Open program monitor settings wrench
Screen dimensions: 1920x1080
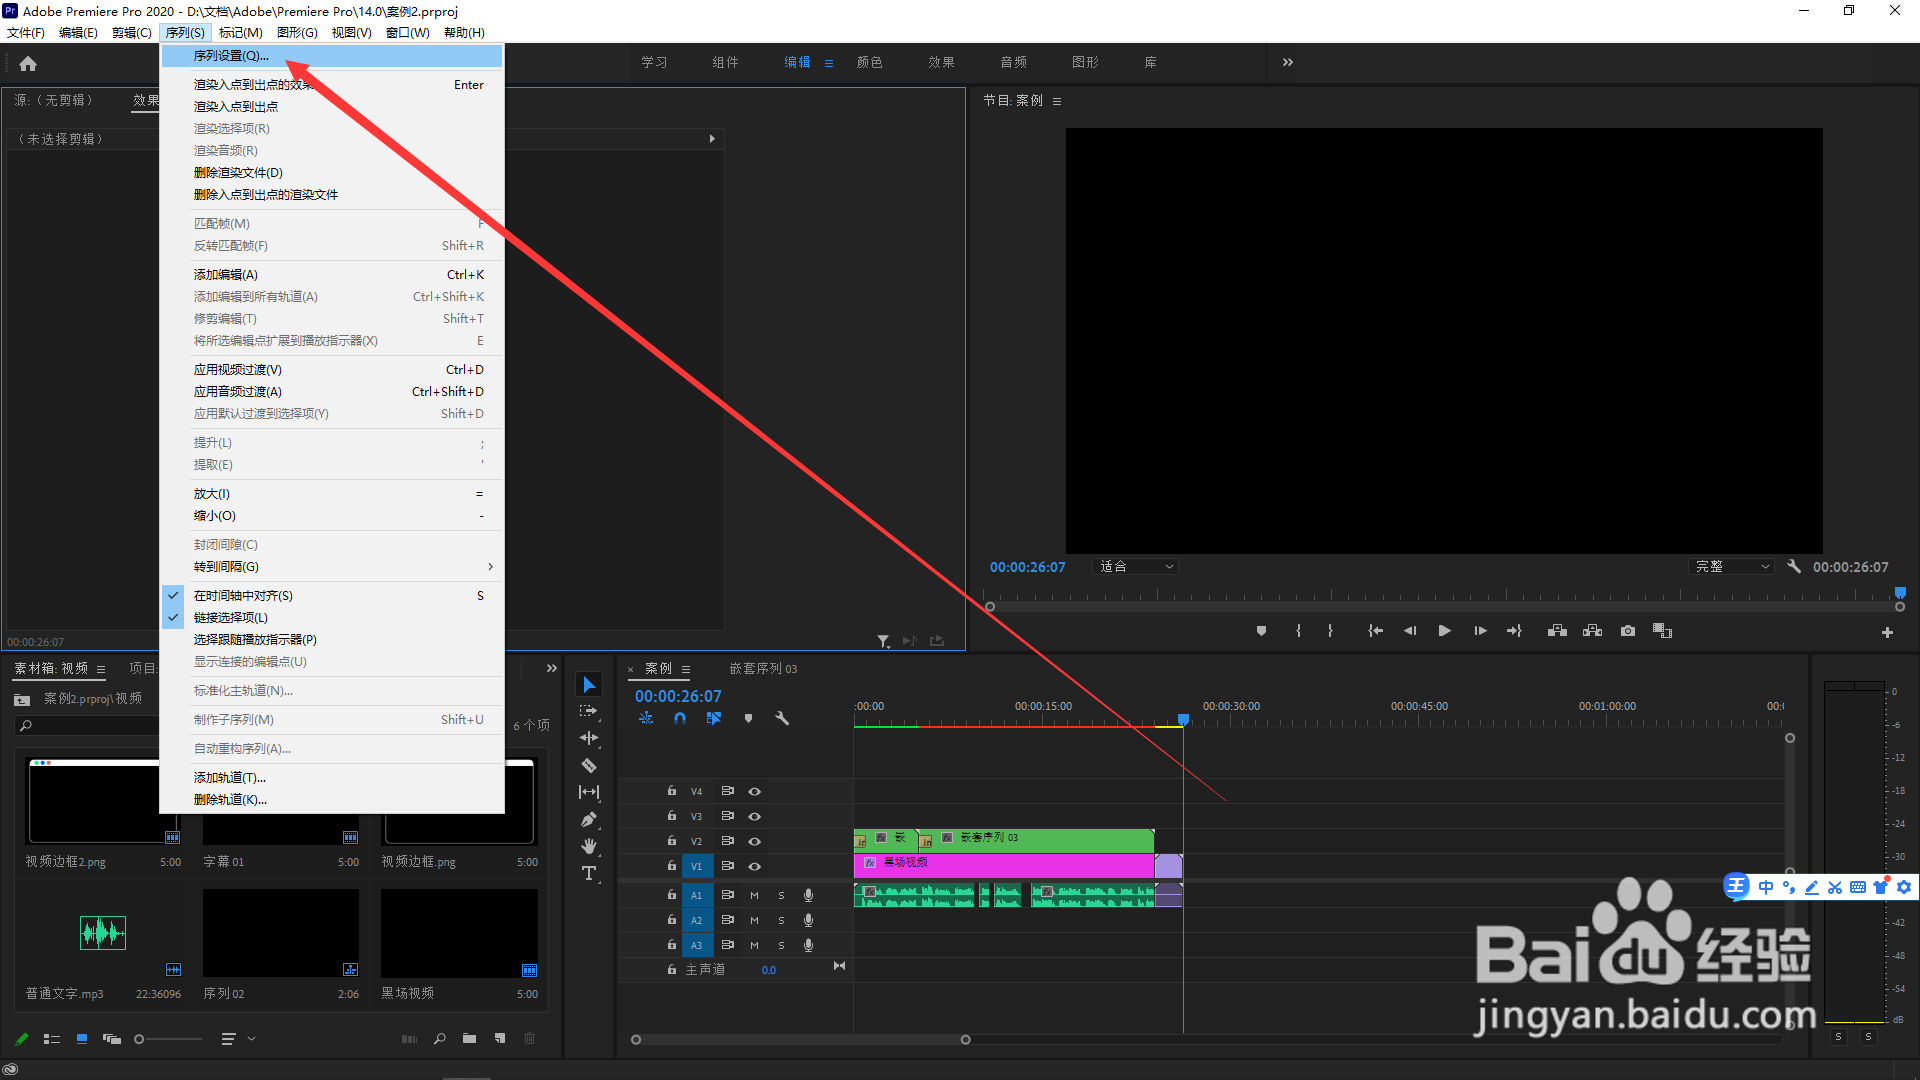[1794, 566]
